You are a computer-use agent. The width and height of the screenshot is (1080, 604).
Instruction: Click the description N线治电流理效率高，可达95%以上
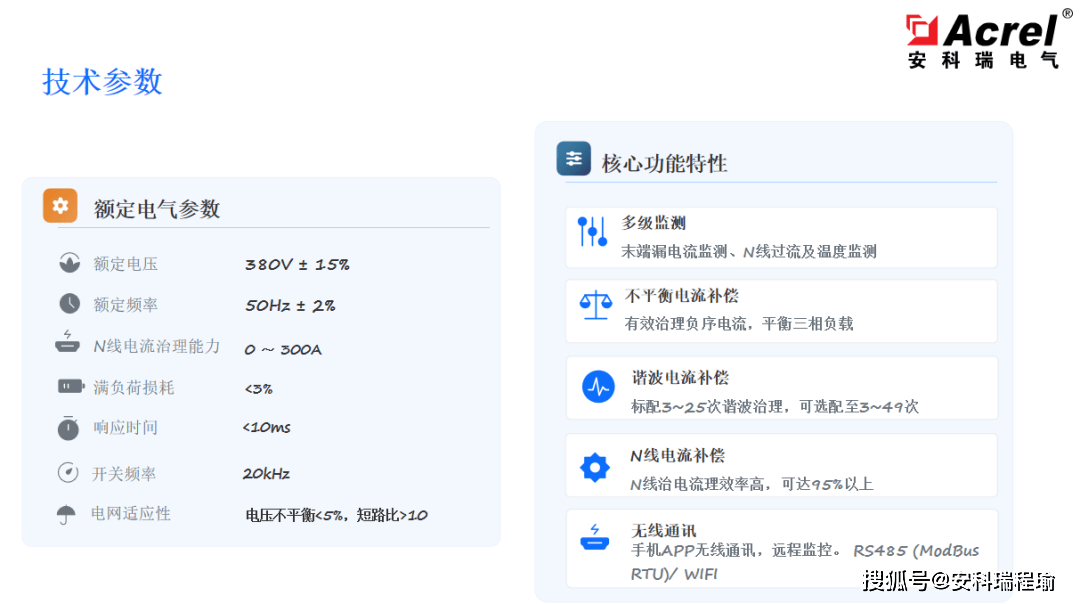click(752, 484)
